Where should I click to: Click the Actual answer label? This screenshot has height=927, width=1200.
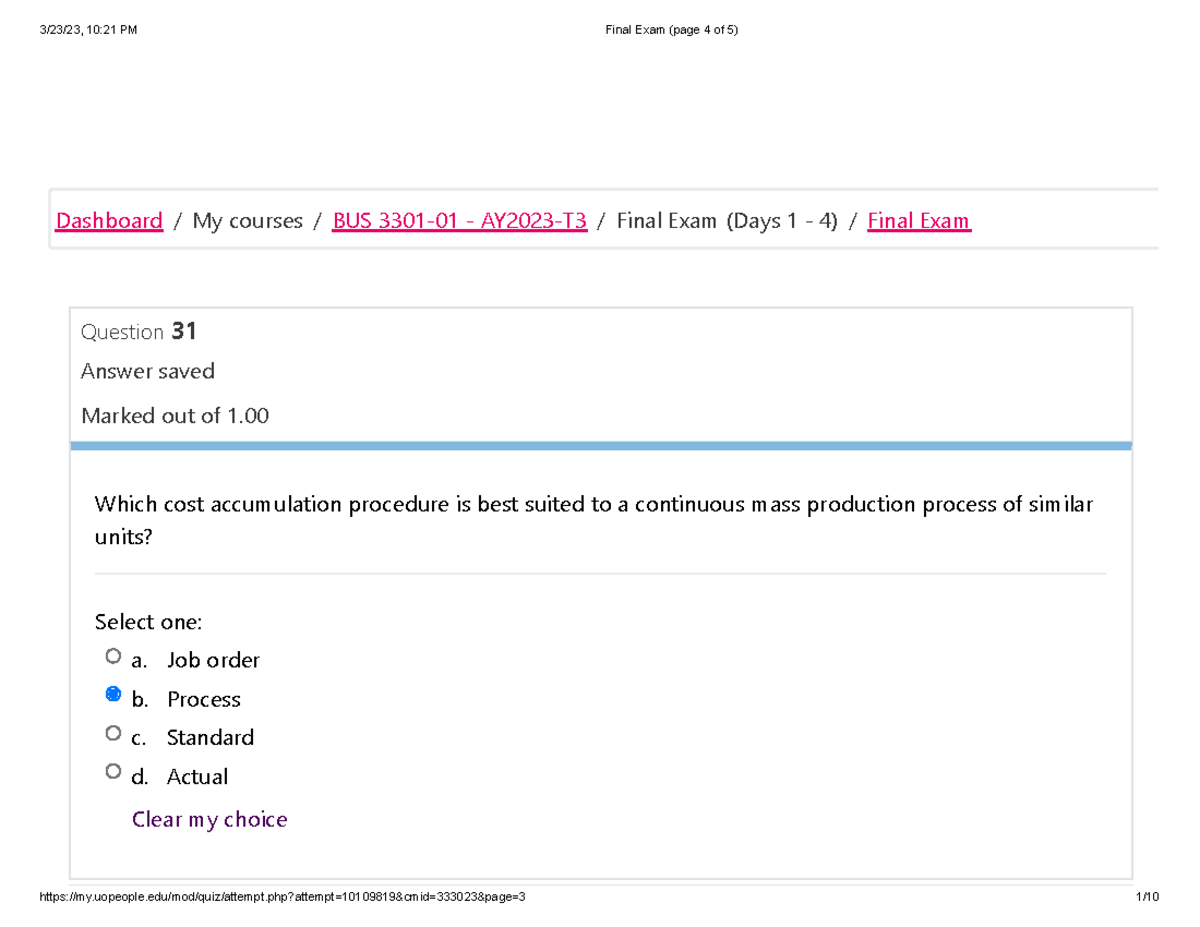[197, 777]
